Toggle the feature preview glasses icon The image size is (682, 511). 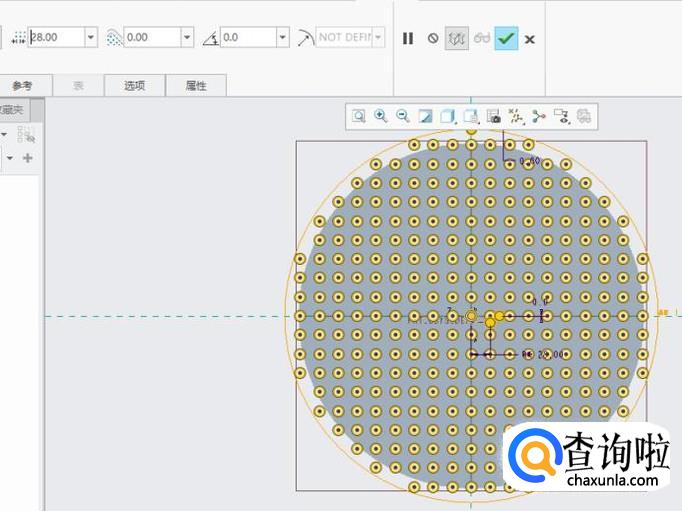click(x=482, y=38)
